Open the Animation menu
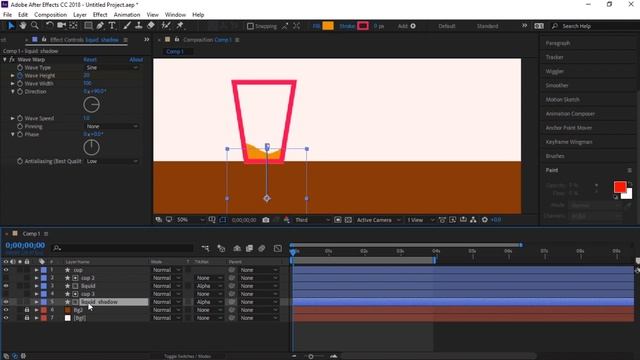 127,15
